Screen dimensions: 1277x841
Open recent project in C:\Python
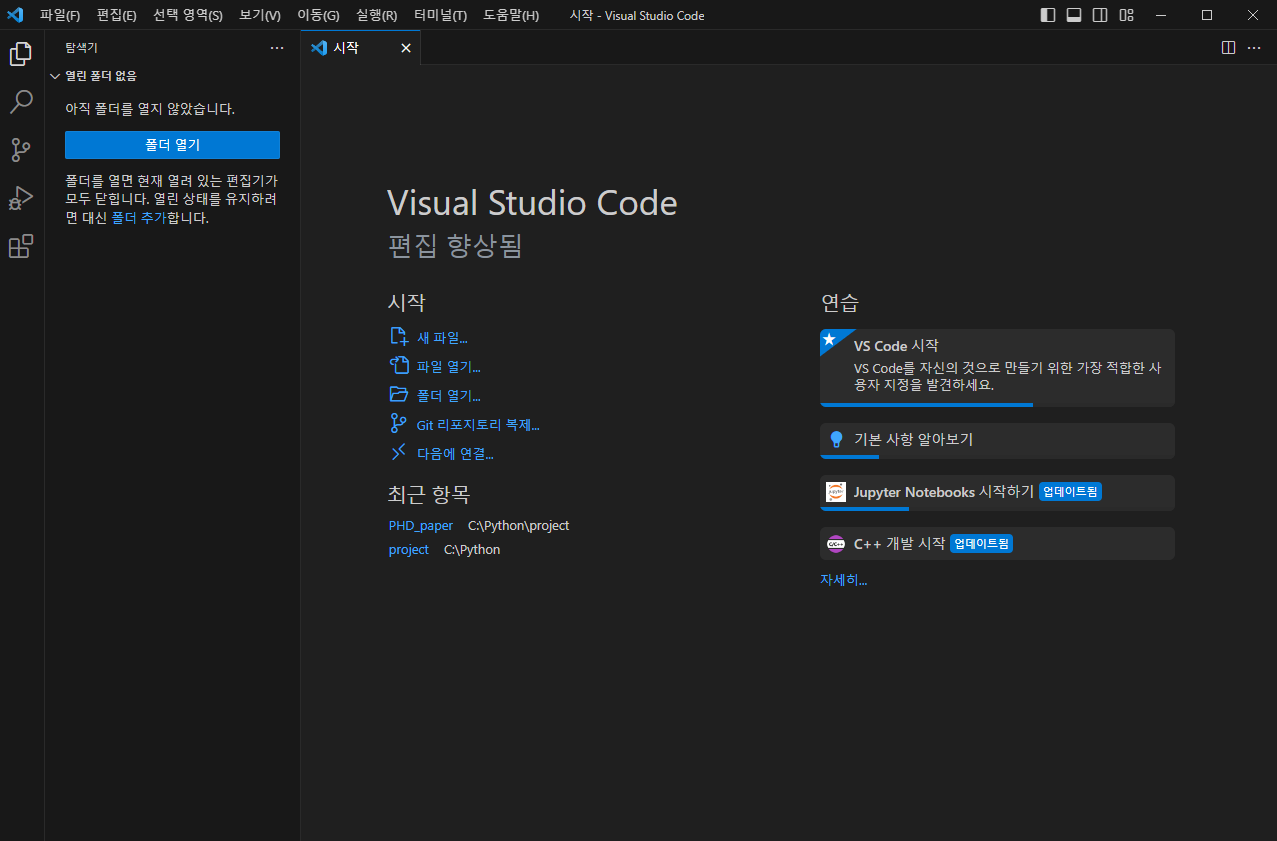click(x=409, y=550)
